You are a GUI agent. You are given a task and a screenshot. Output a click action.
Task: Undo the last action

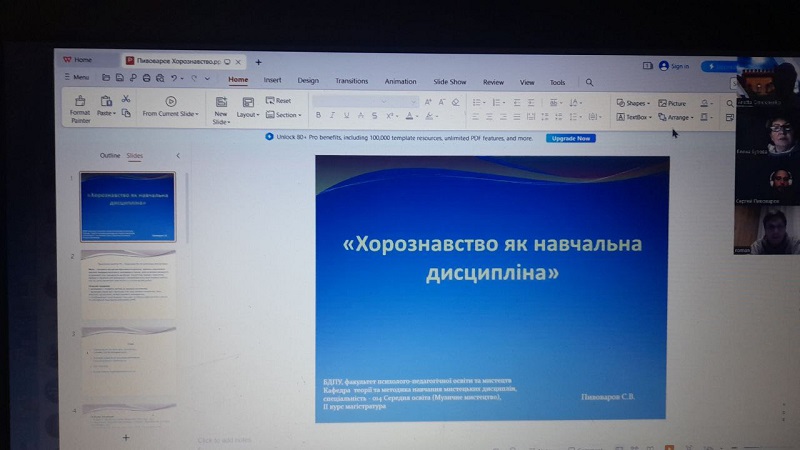coord(174,78)
